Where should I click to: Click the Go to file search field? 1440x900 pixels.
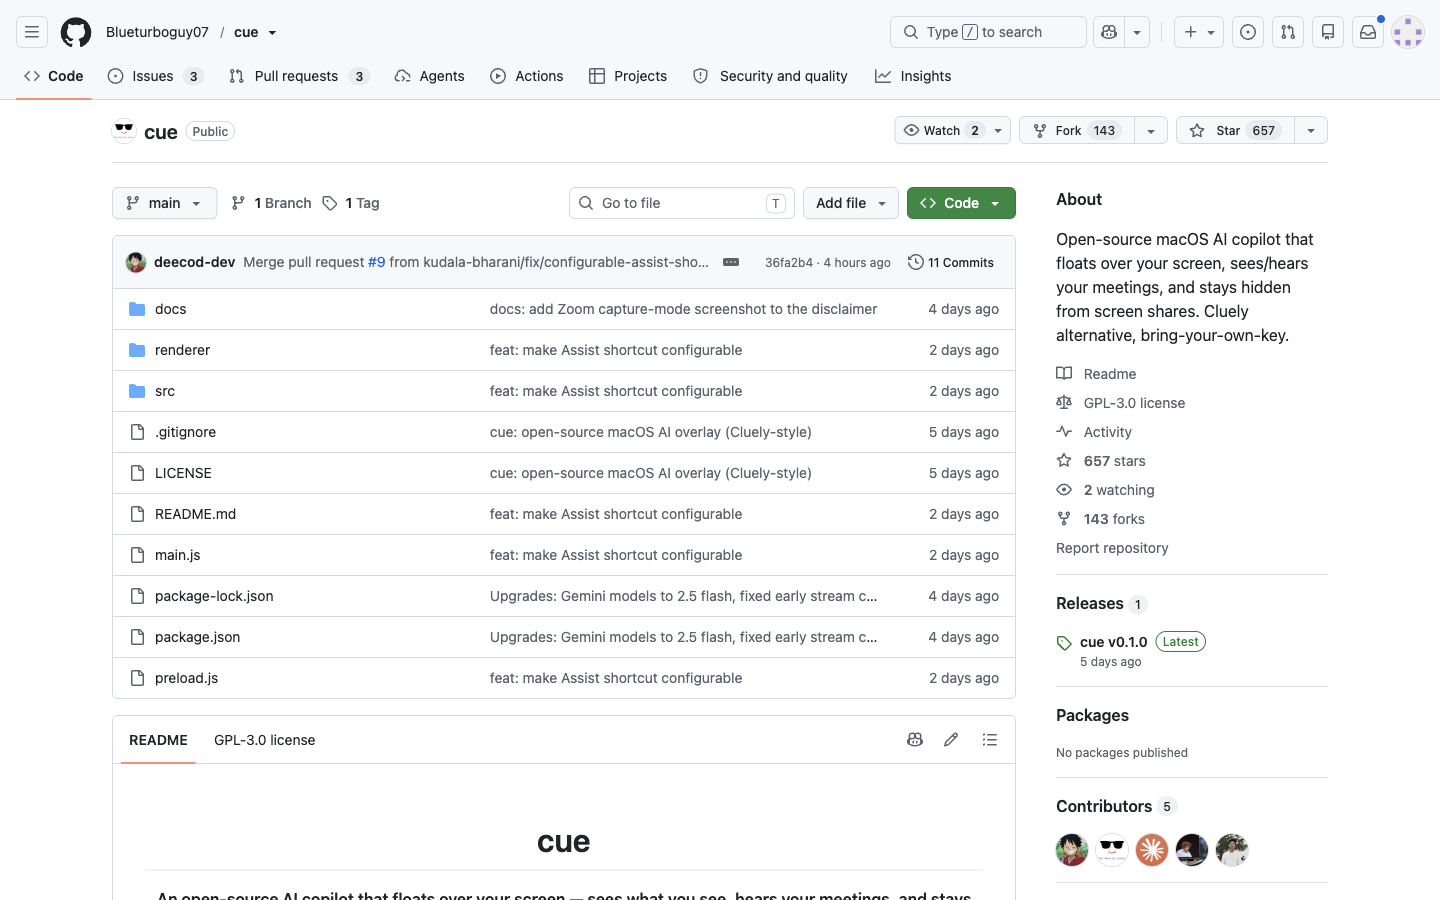click(x=682, y=203)
